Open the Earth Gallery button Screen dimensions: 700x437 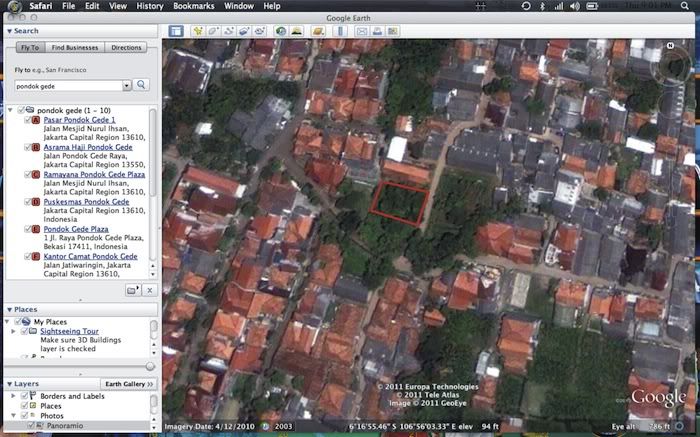[x=129, y=384]
